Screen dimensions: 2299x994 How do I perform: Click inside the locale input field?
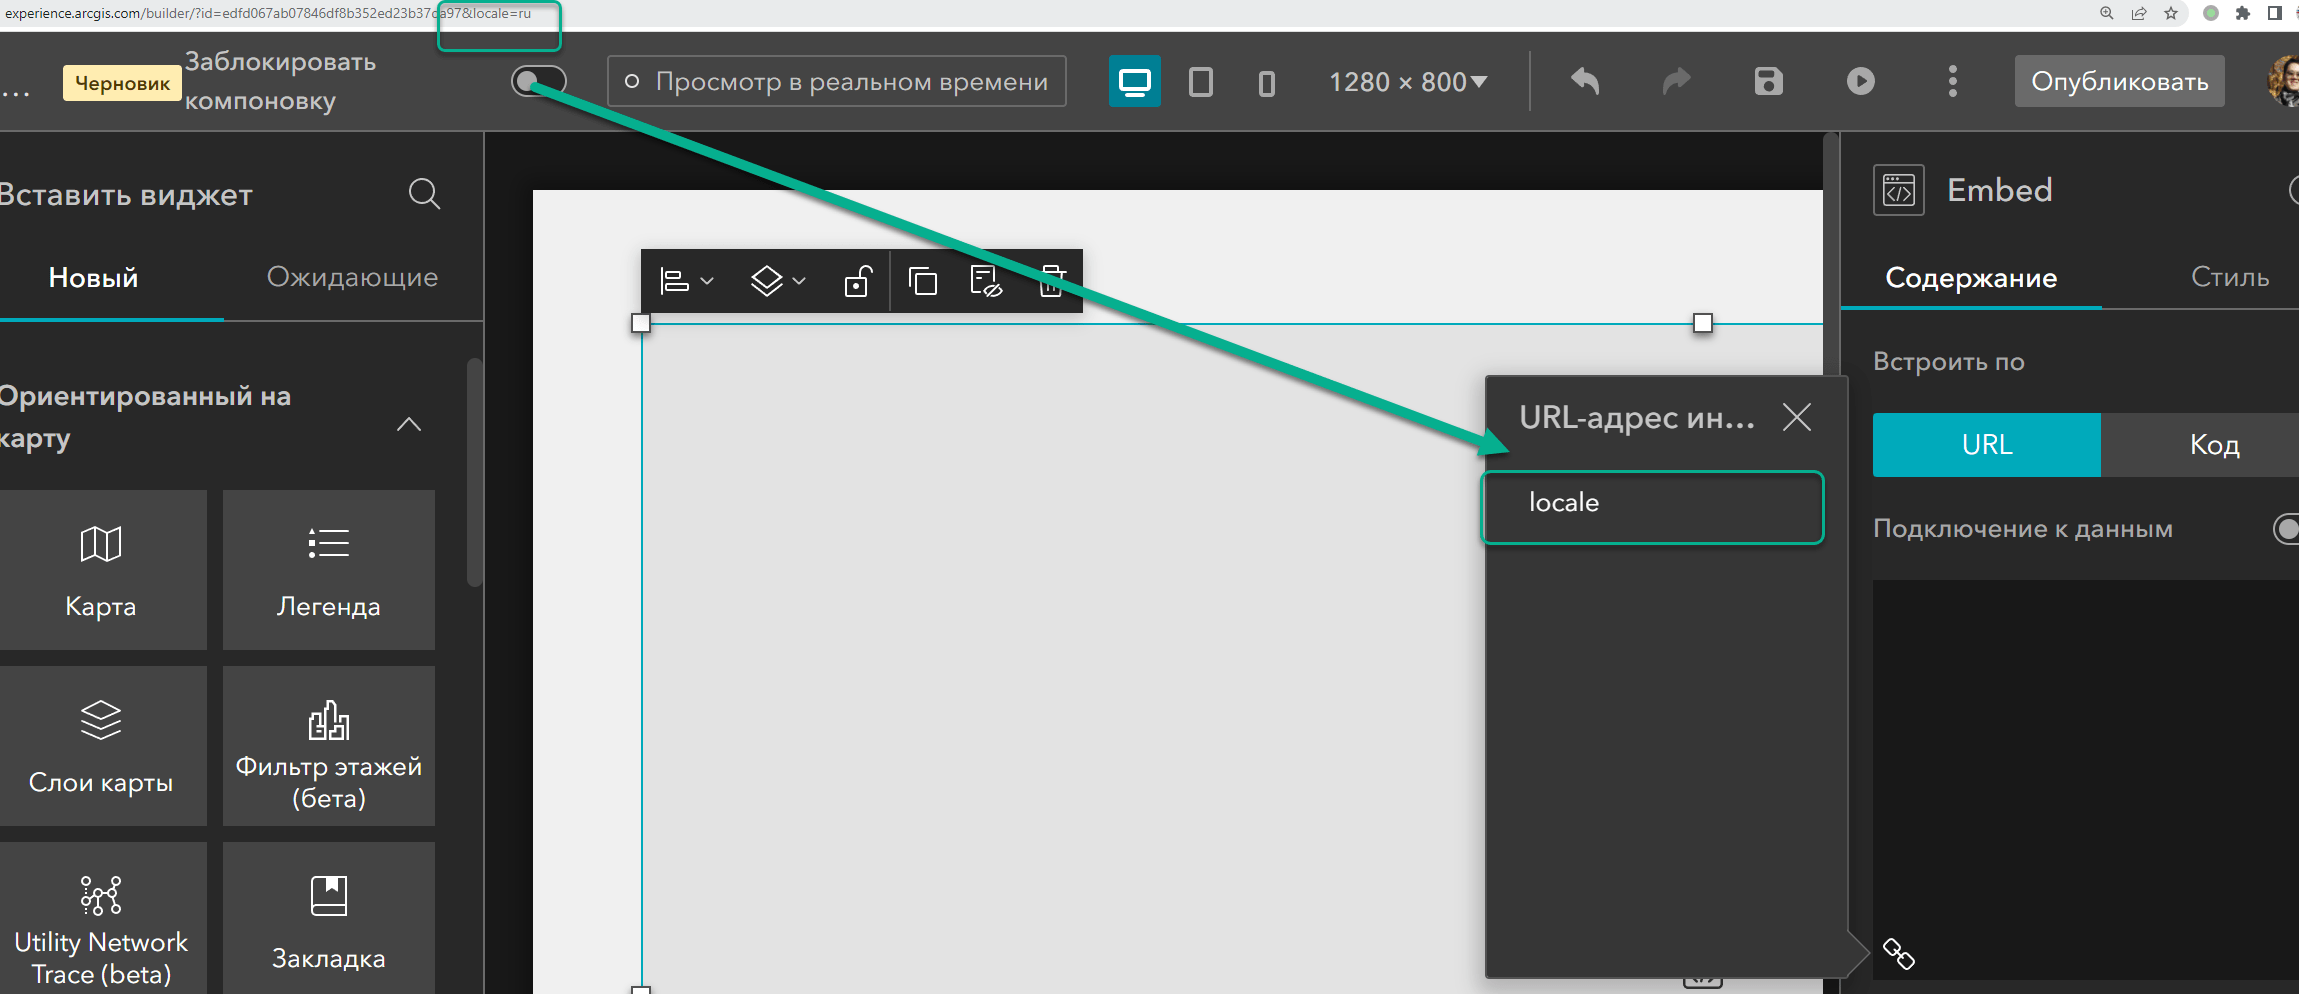click(1650, 506)
